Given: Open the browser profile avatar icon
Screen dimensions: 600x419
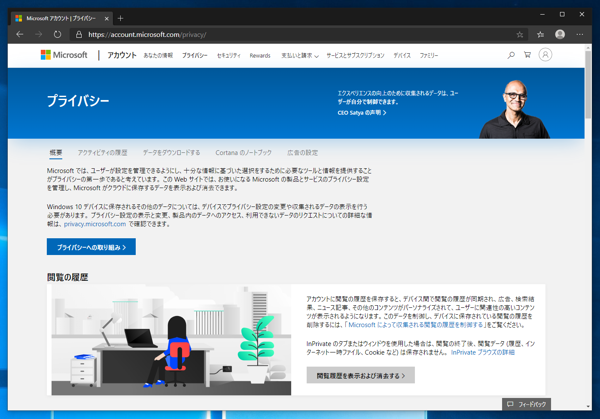Looking at the screenshot, I should click(560, 34).
